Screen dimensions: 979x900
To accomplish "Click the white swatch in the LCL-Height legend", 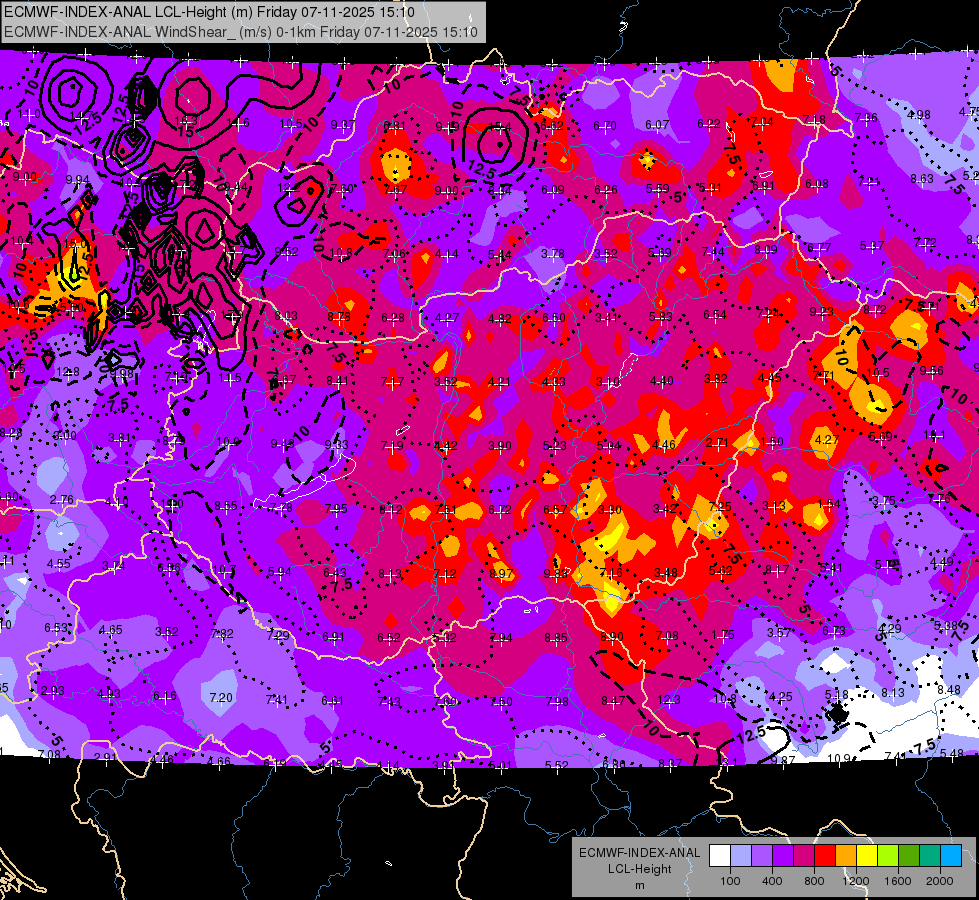I will click(720, 856).
